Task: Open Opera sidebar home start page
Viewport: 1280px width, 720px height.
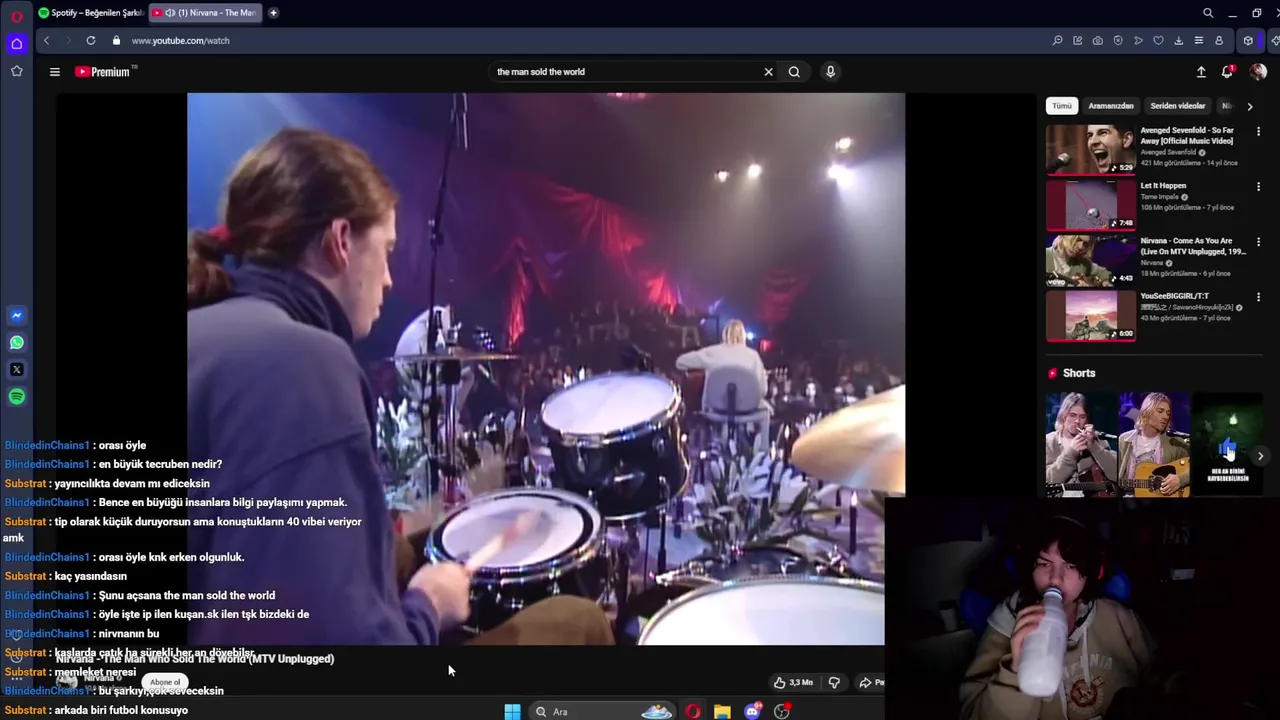Action: click(x=17, y=43)
